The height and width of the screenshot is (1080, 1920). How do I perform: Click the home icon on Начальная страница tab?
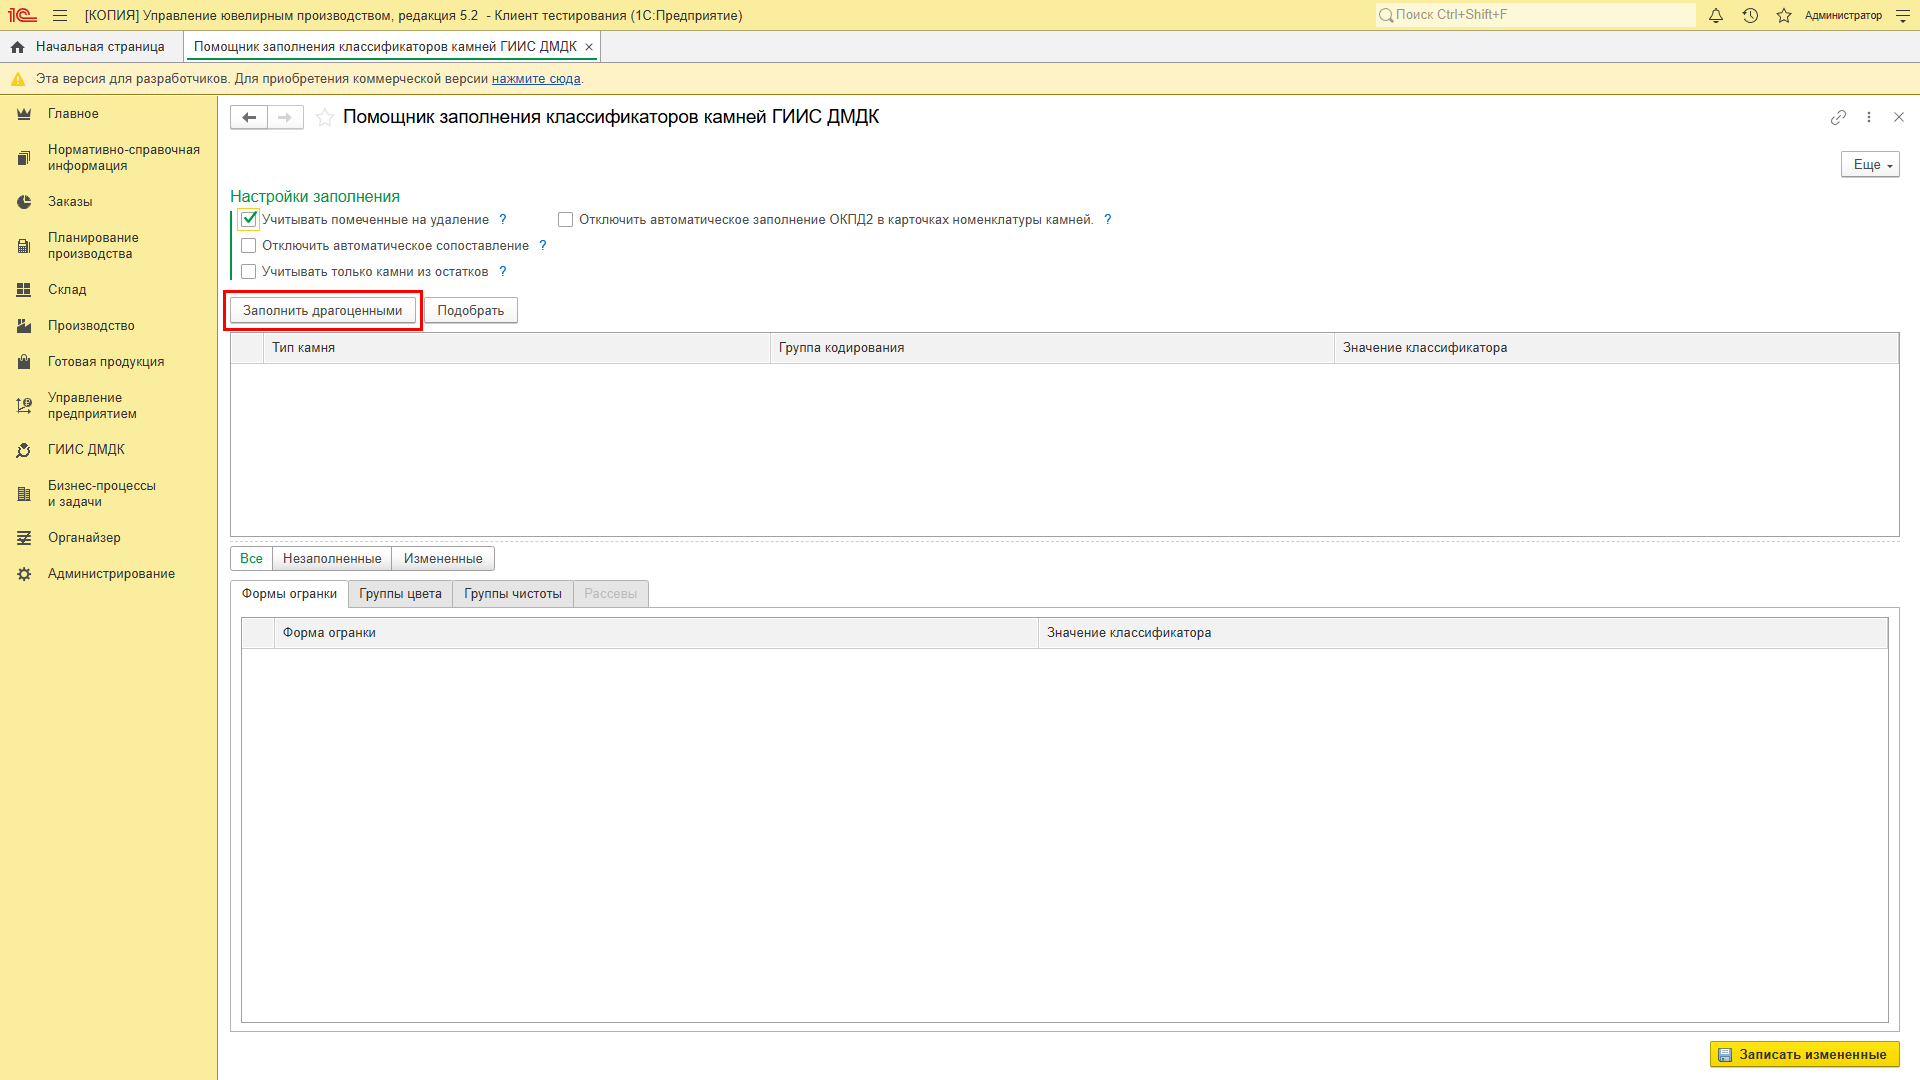click(x=17, y=47)
